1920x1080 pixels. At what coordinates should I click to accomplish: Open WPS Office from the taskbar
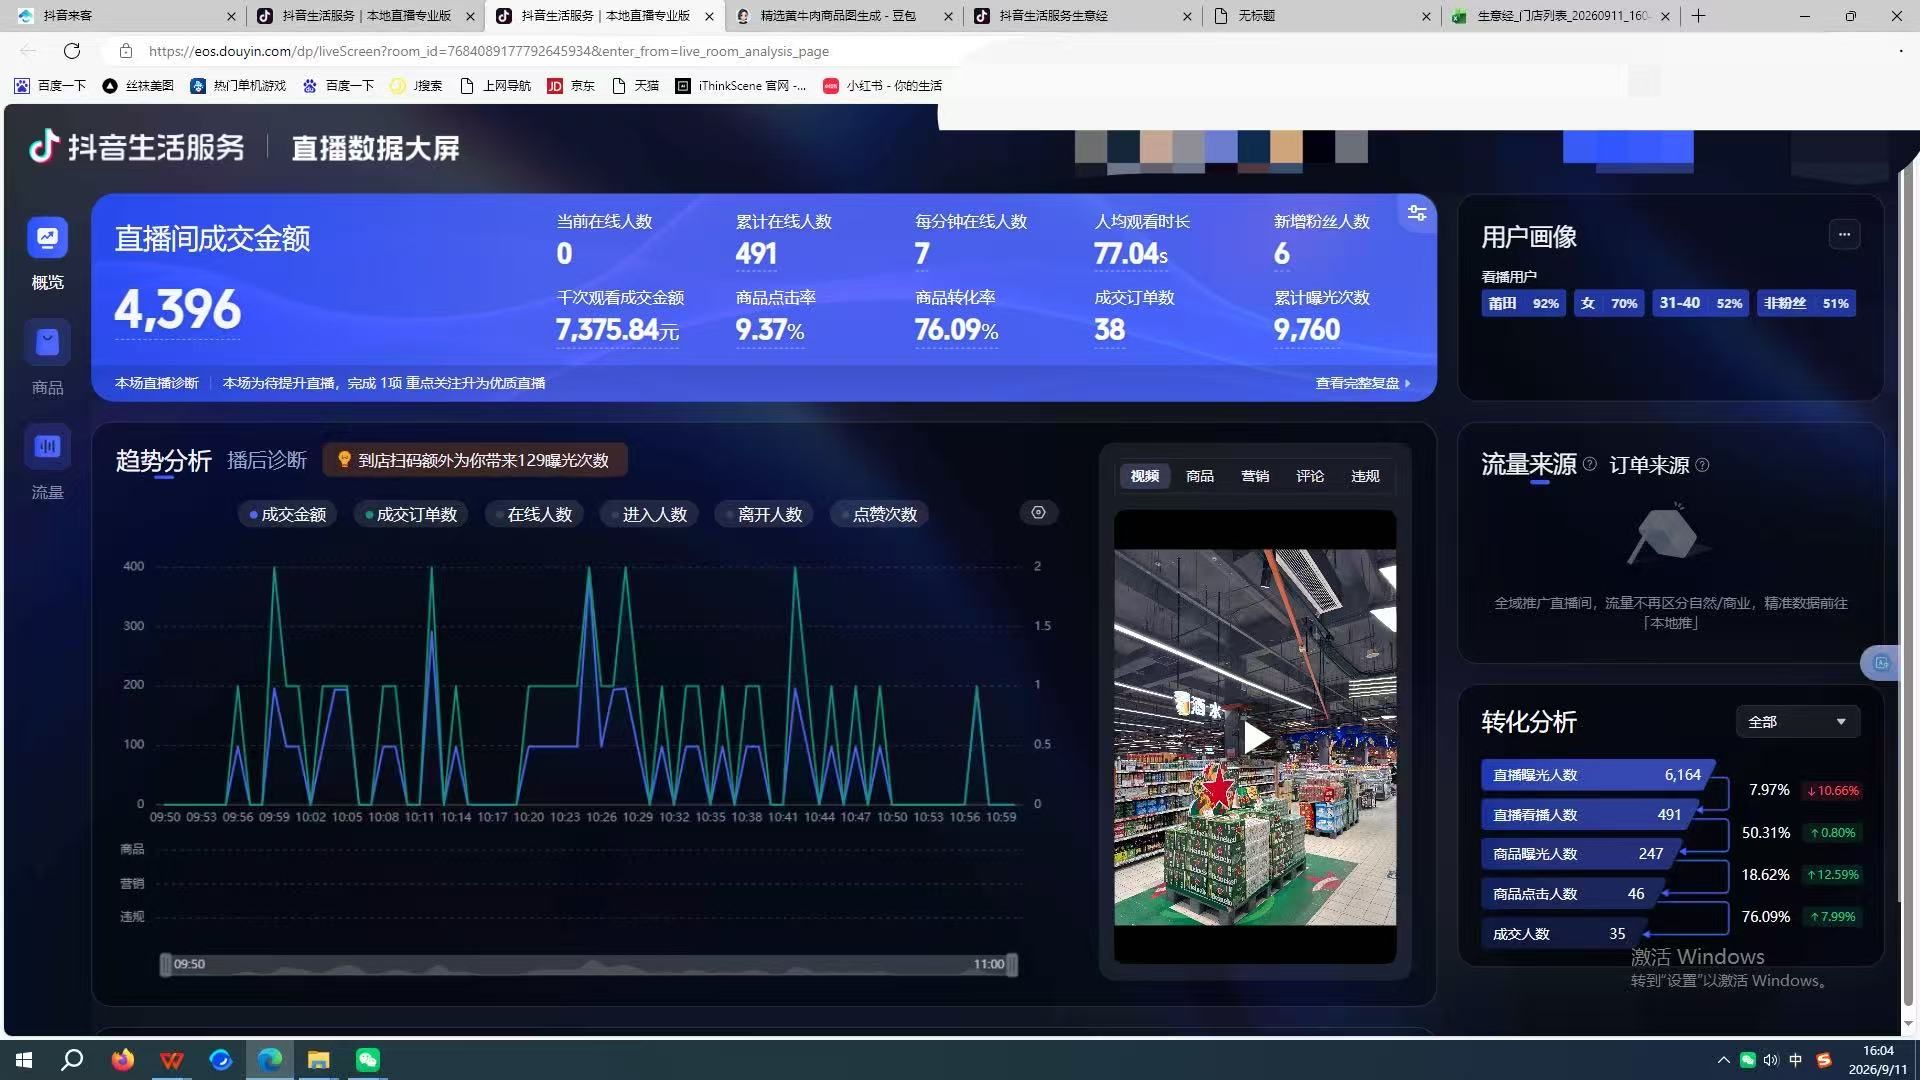click(x=171, y=1060)
